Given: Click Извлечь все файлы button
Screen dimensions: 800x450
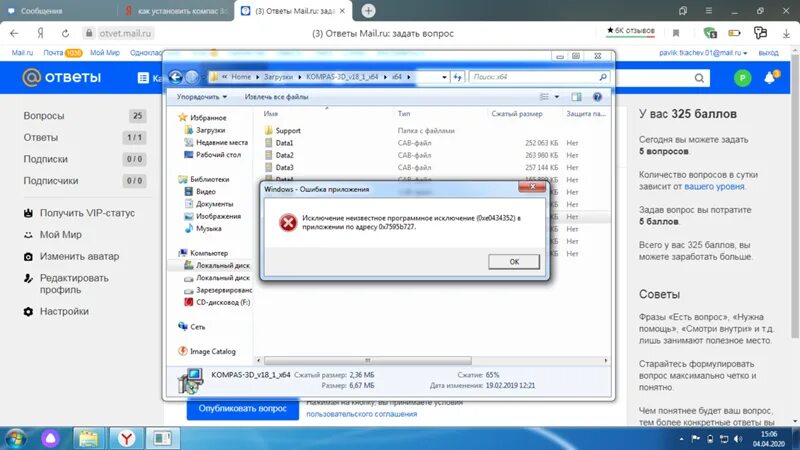Looking at the screenshot, I should coord(277,97).
